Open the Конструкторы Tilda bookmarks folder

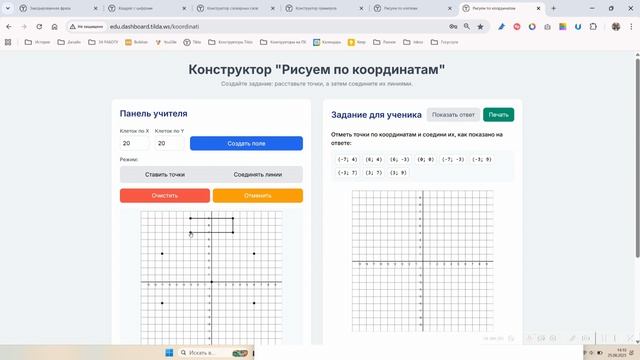tap(231, 42)
